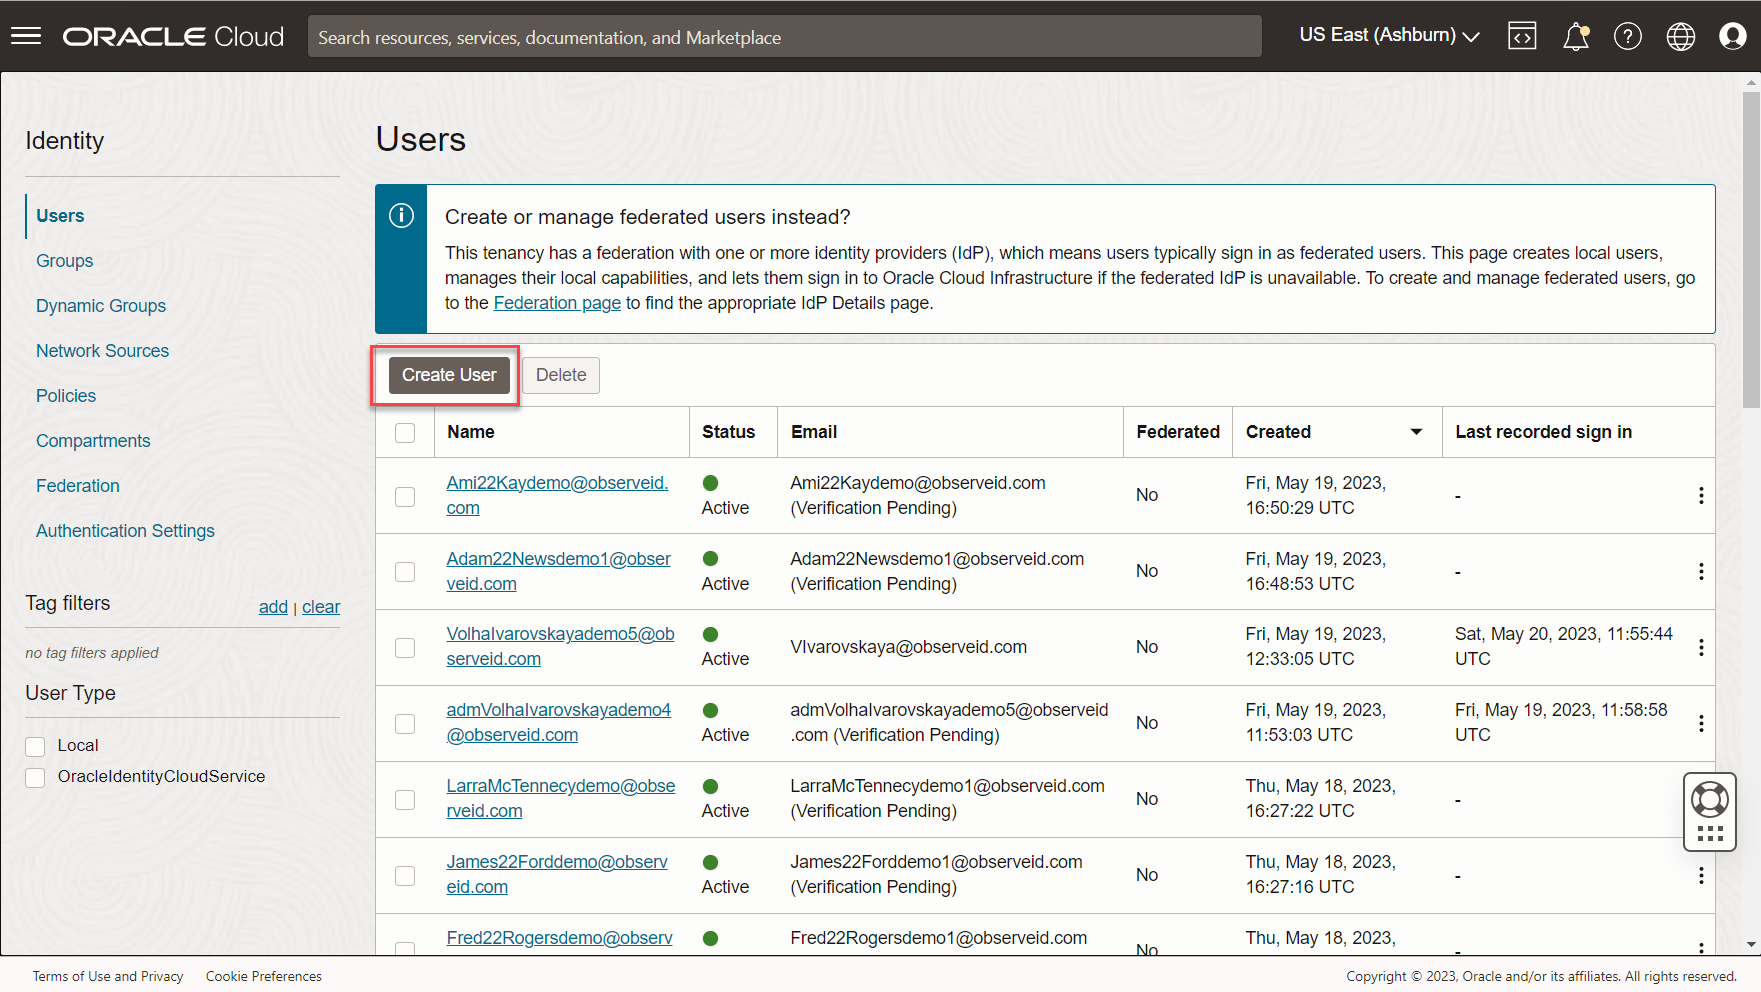Select Authentication Settings in the sidebar

pyautogui.click(x=125, y=531)
